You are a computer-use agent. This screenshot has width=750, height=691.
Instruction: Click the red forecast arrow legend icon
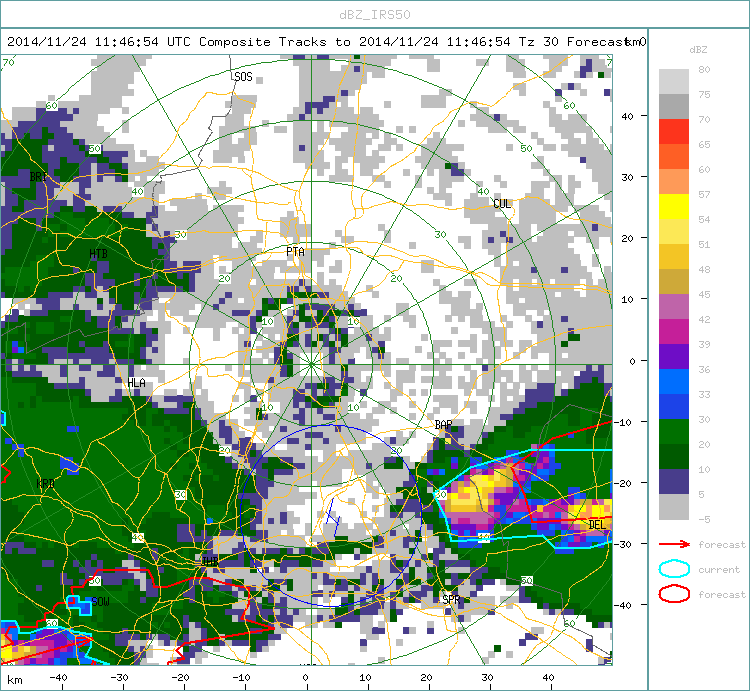pyautogui.click(x=674, y=544)
